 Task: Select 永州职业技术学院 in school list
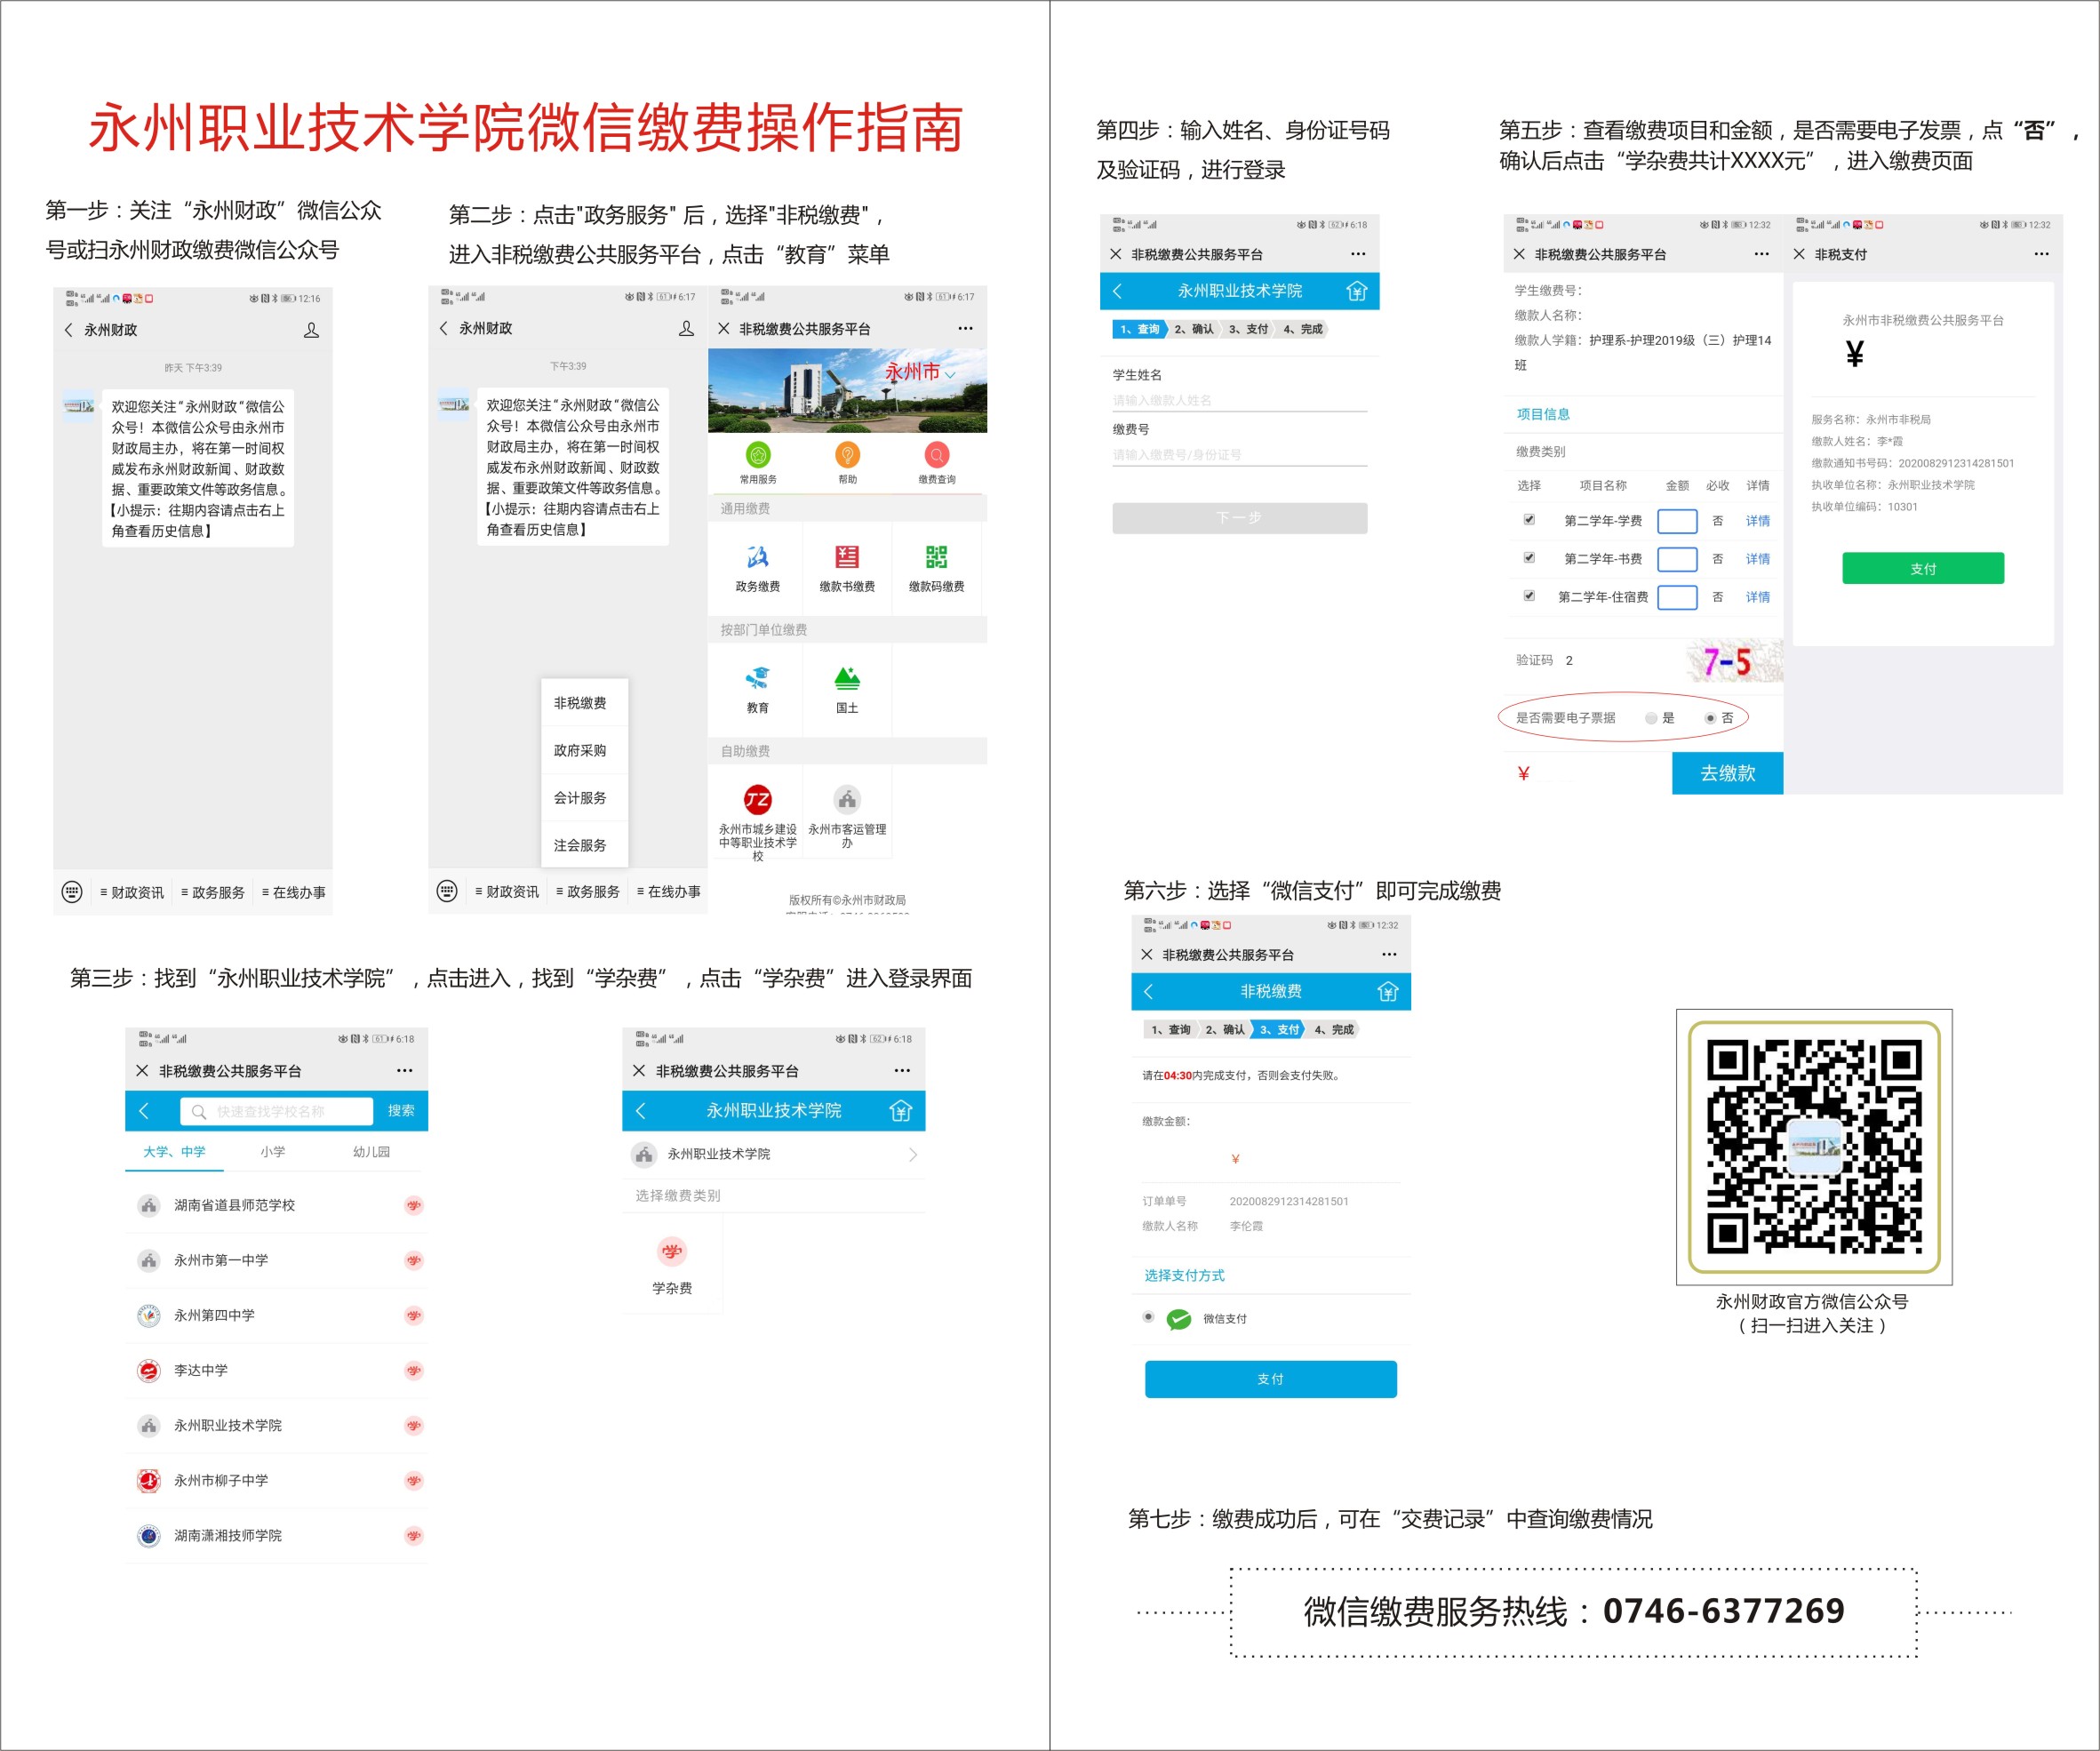(x=277, y=1425)
